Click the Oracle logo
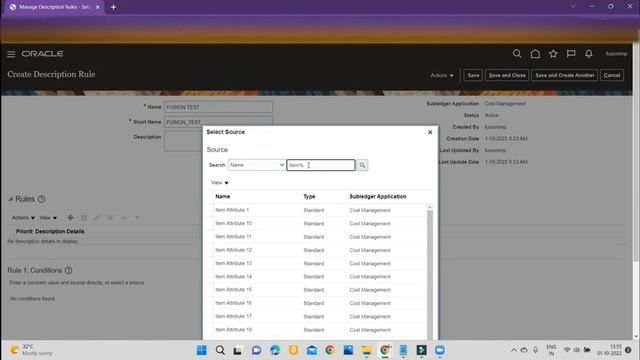 coord(42,54)
